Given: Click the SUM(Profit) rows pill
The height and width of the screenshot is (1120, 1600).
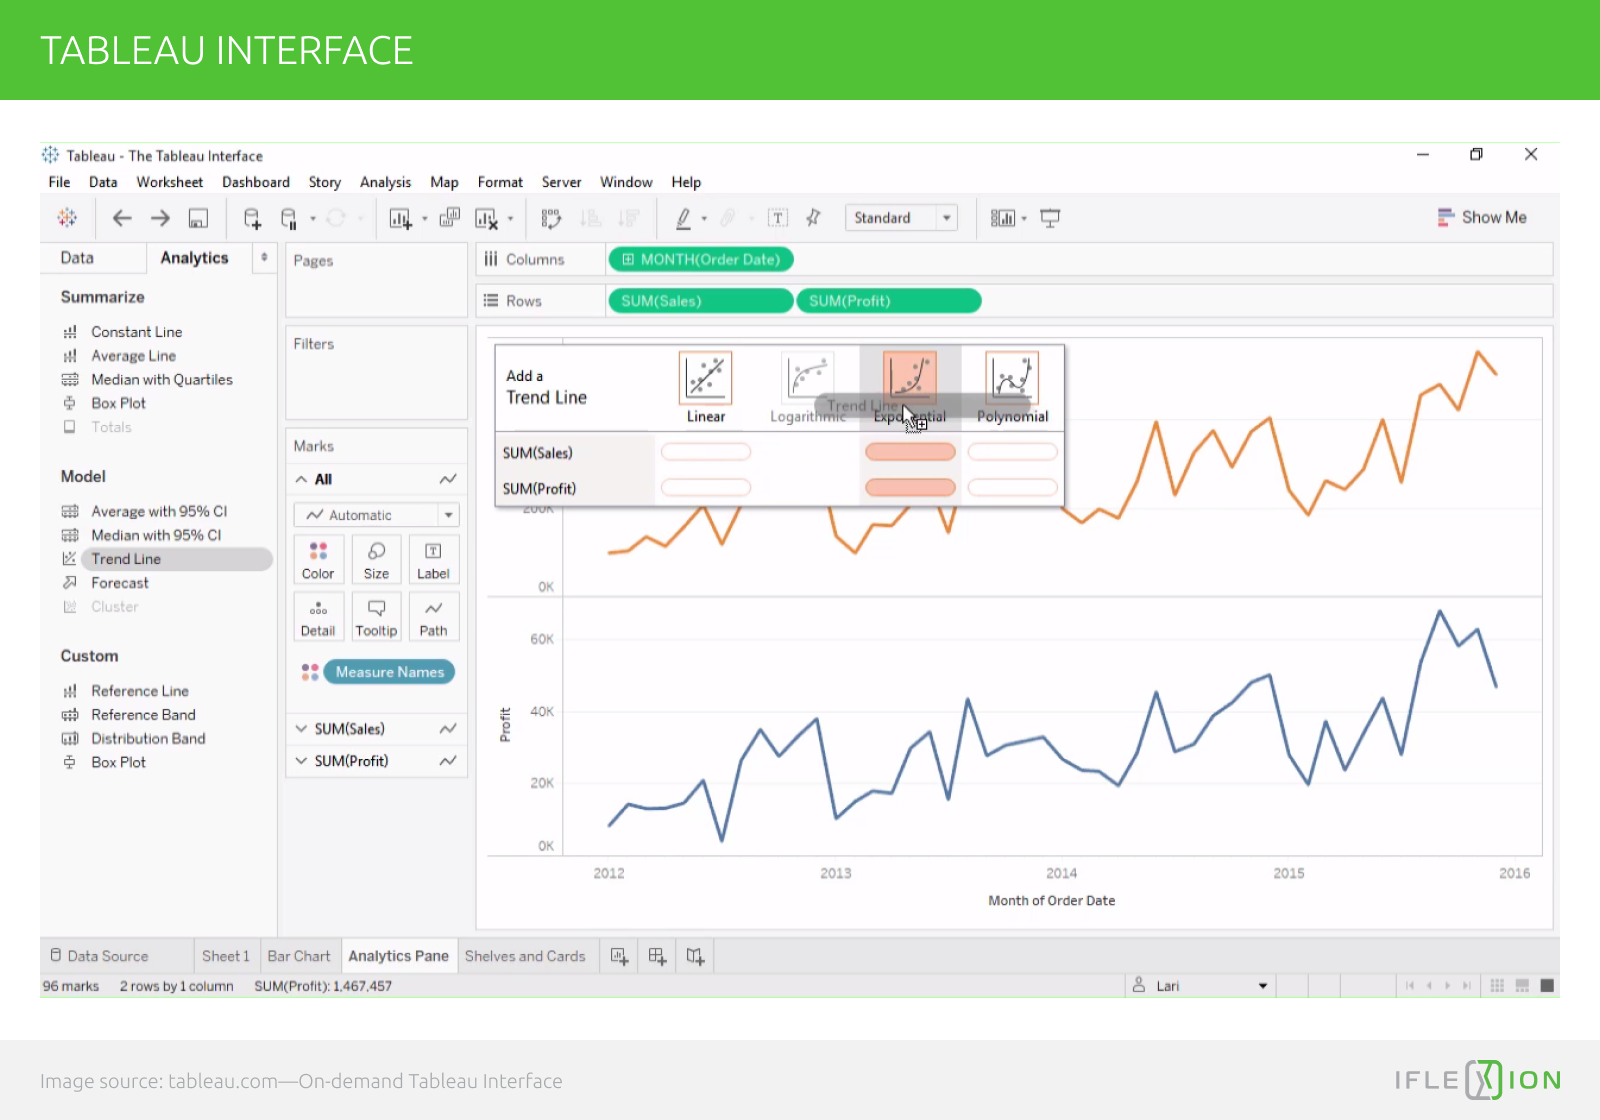Looking at the screenshot, I should (888, 301).
